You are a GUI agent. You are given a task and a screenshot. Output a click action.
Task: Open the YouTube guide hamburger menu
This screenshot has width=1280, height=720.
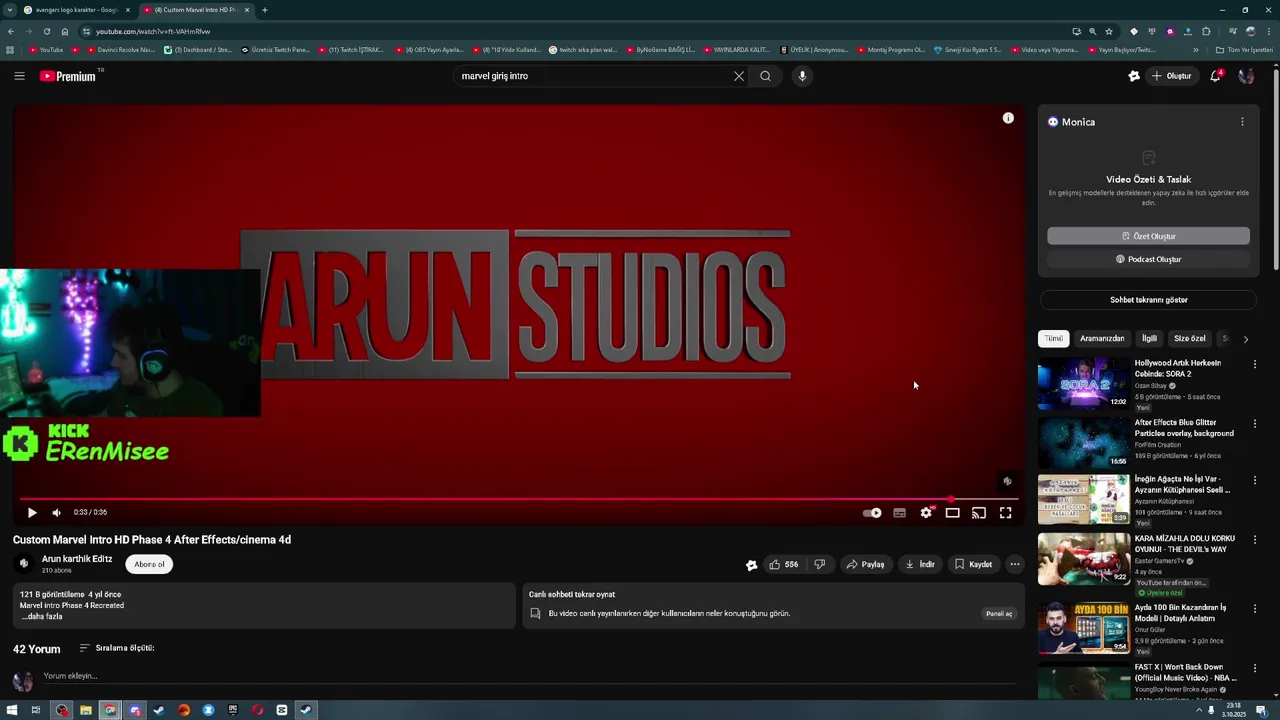tap(19, 76)
